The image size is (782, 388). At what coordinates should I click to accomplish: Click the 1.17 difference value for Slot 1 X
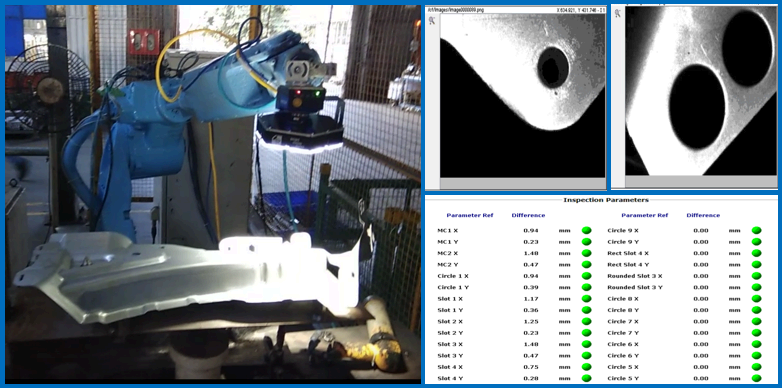[530, 299]
